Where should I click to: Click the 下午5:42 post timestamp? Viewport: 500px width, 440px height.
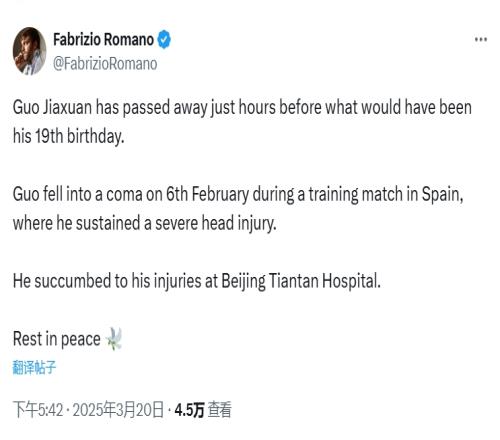tap(38, 410)
